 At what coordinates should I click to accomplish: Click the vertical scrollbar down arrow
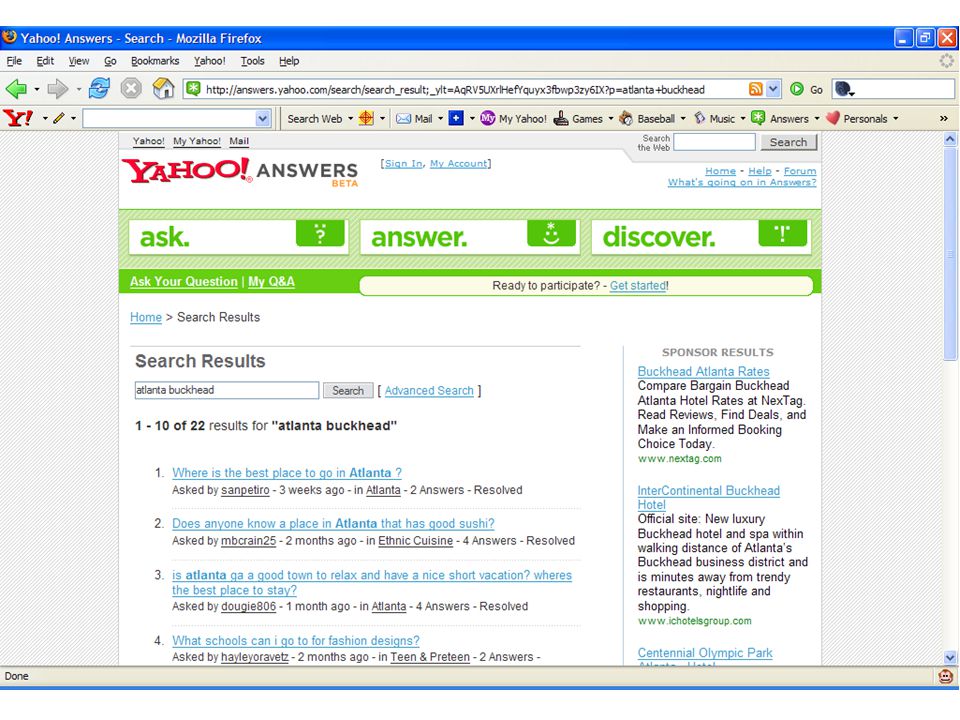(950, 658)
